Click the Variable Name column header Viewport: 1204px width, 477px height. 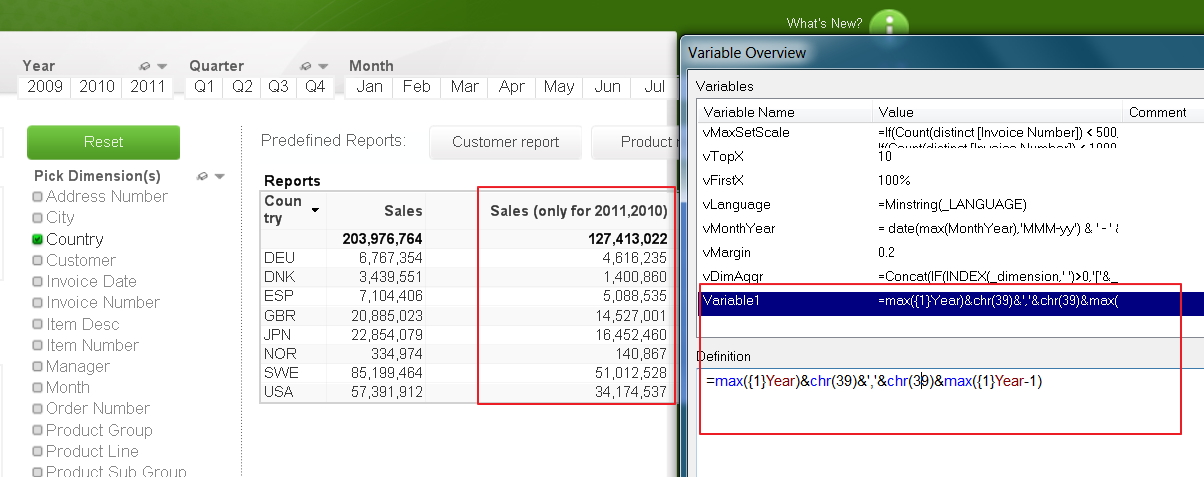[749, 112]
